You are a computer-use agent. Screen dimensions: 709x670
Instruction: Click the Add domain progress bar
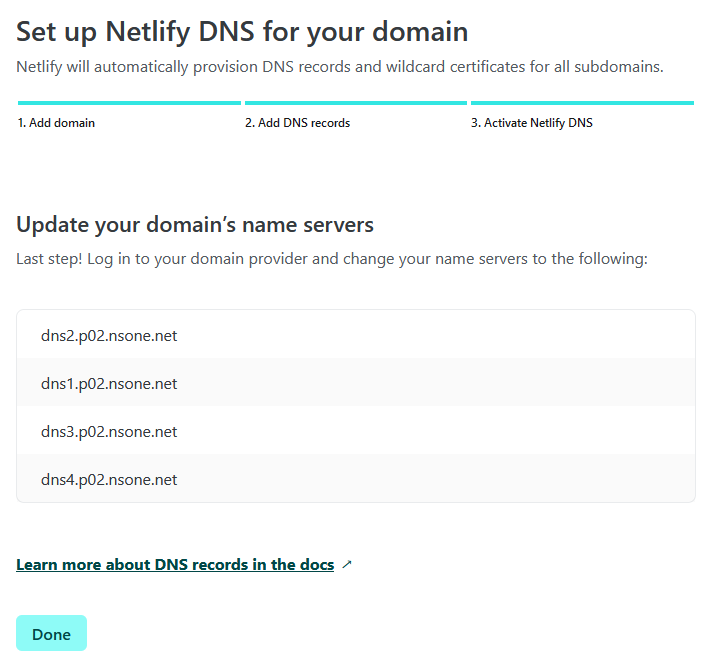click(x=129, y=103)
